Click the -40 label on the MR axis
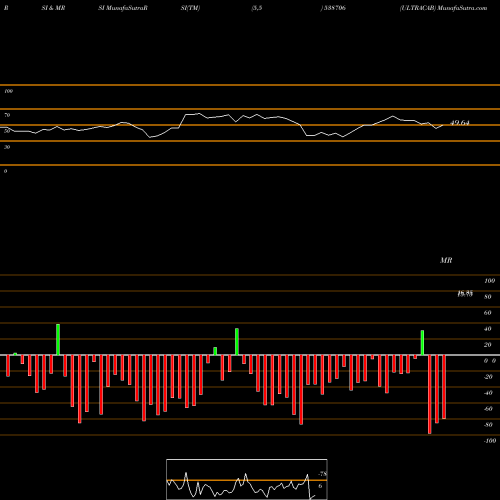This screenshot has height=500, width=500. (488, 393)
